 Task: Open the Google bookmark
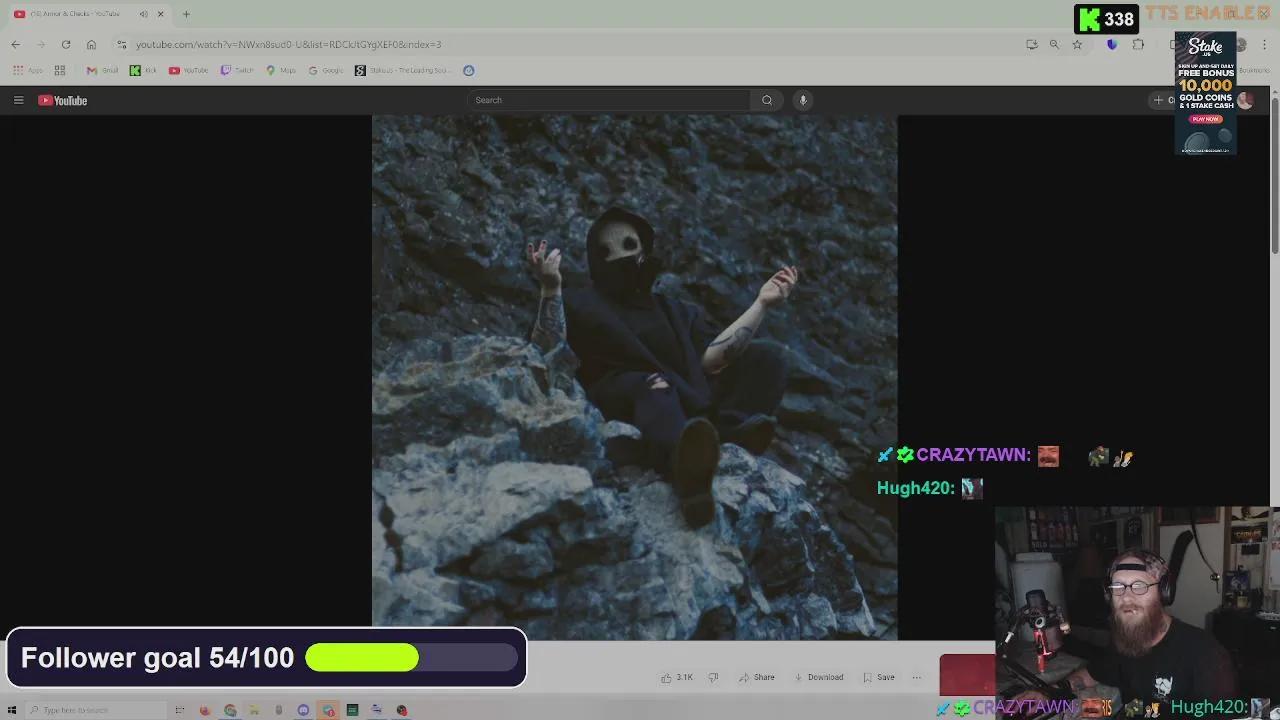coord(326,70)
